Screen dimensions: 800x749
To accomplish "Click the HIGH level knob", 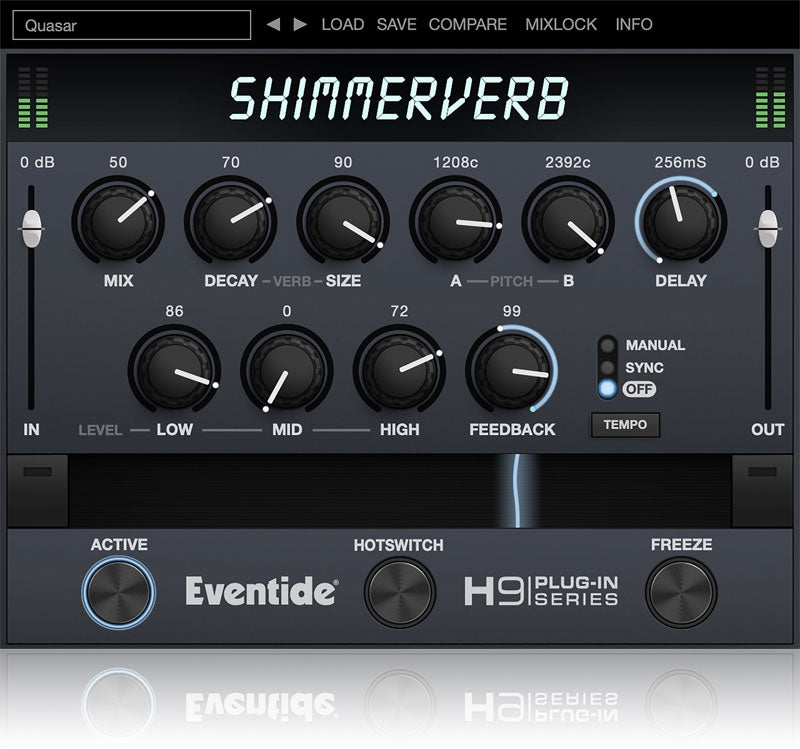I will tap(399, 369).
